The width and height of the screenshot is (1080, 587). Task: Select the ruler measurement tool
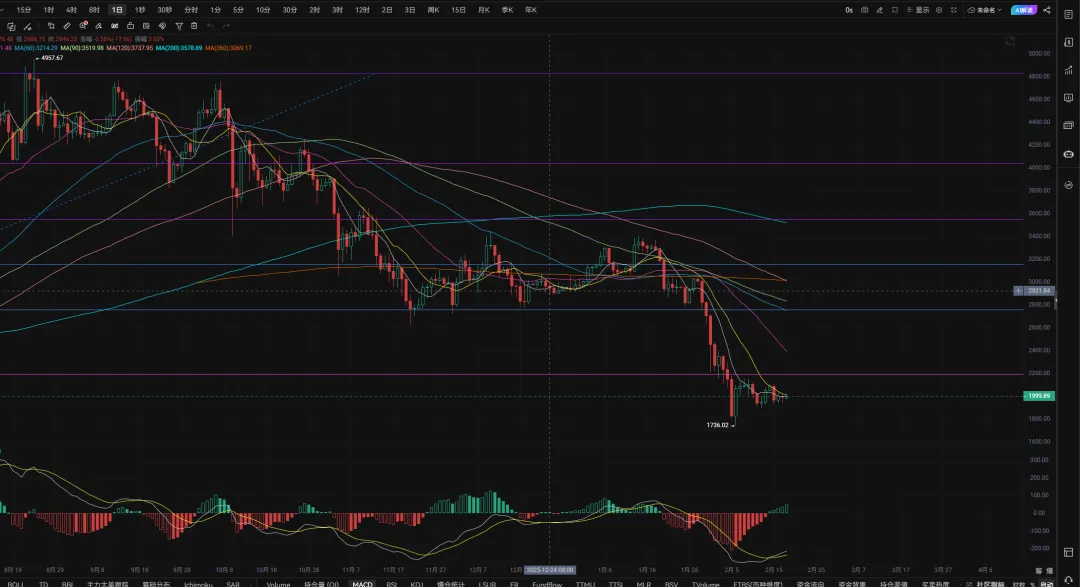point(67,25)
